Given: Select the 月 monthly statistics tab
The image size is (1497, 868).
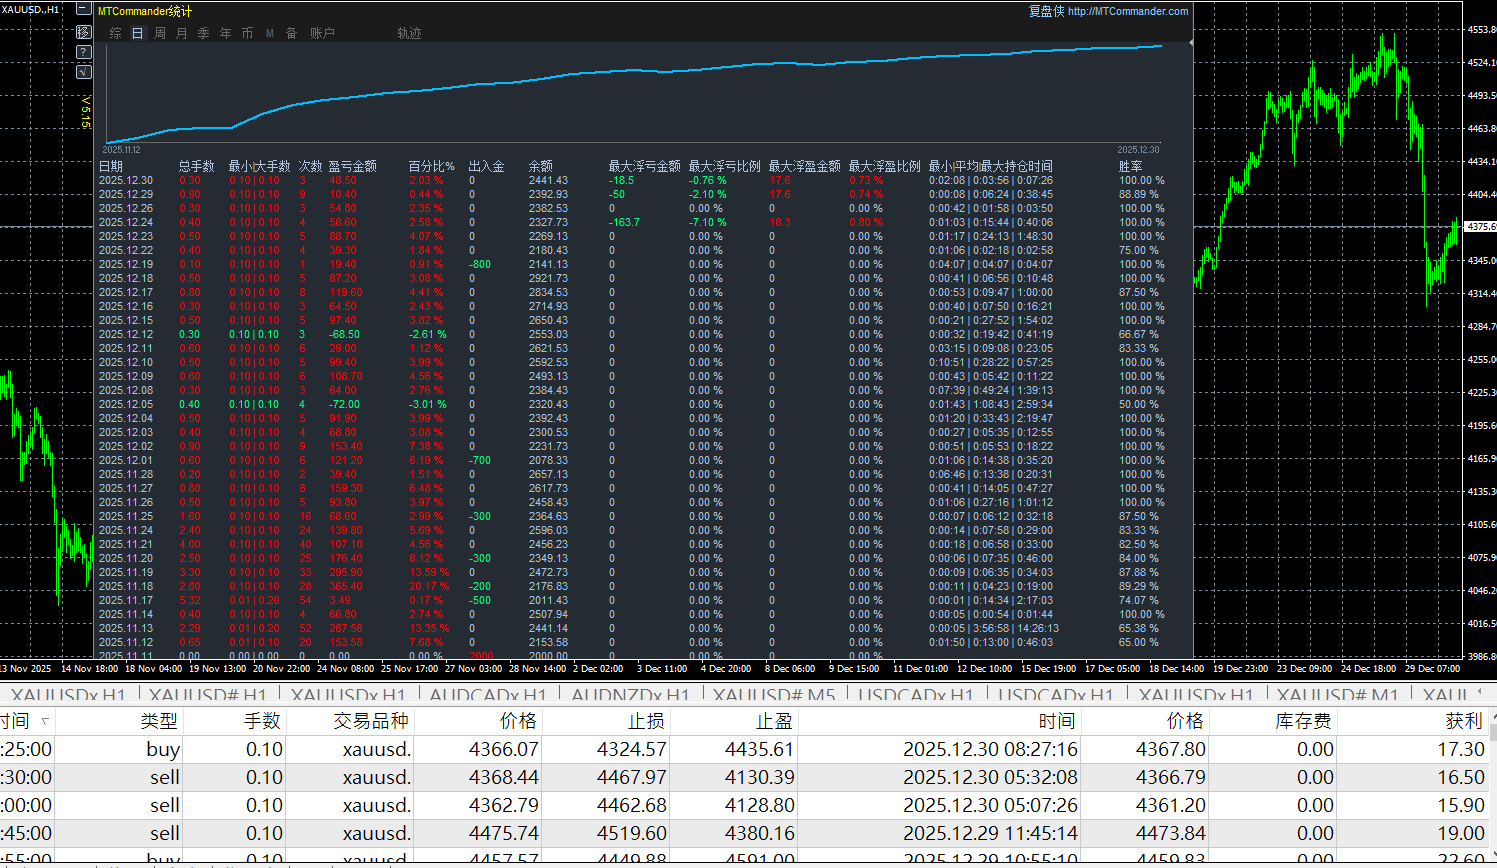Looking at the screenshot, I should [x=182, y=33].
